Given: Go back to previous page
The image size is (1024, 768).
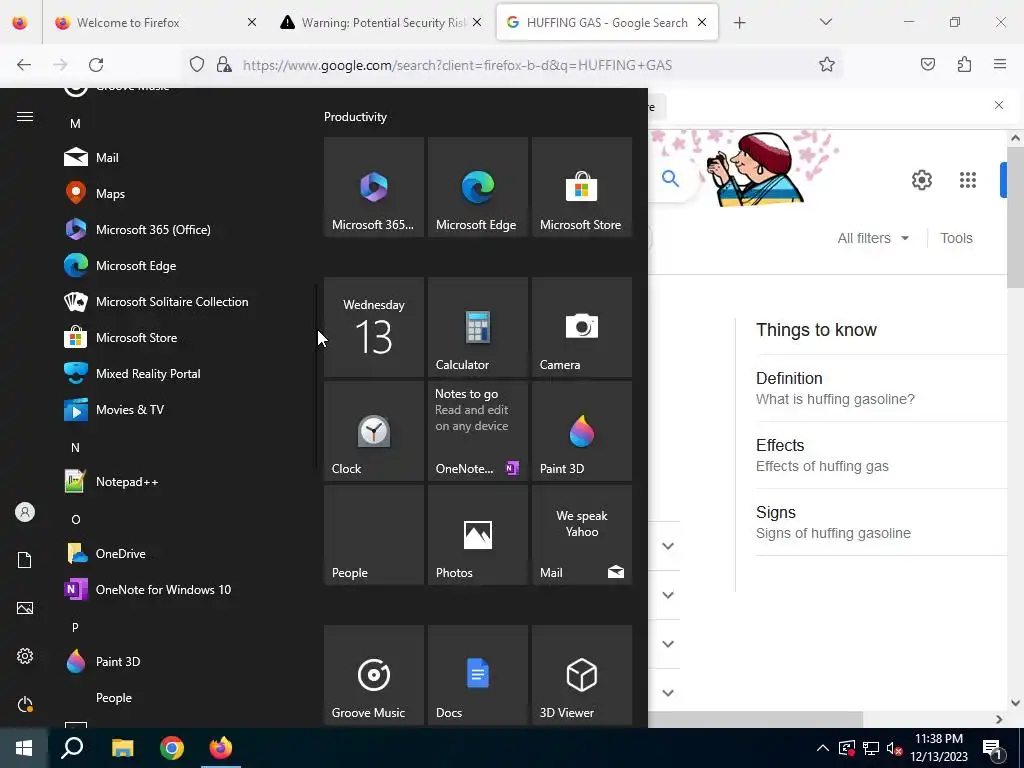Looking at the screenshot, I should (24, 65).
